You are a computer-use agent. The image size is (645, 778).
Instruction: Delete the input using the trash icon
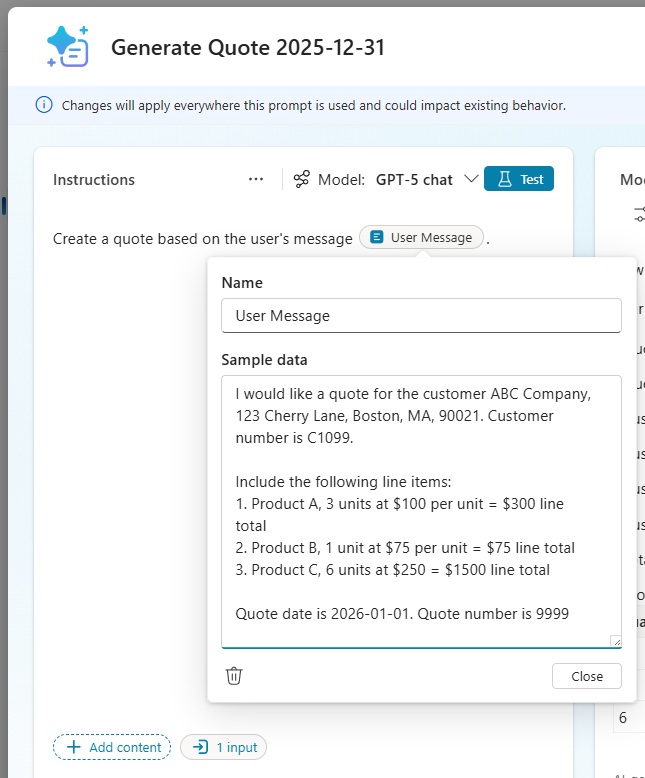coord(234,676)
